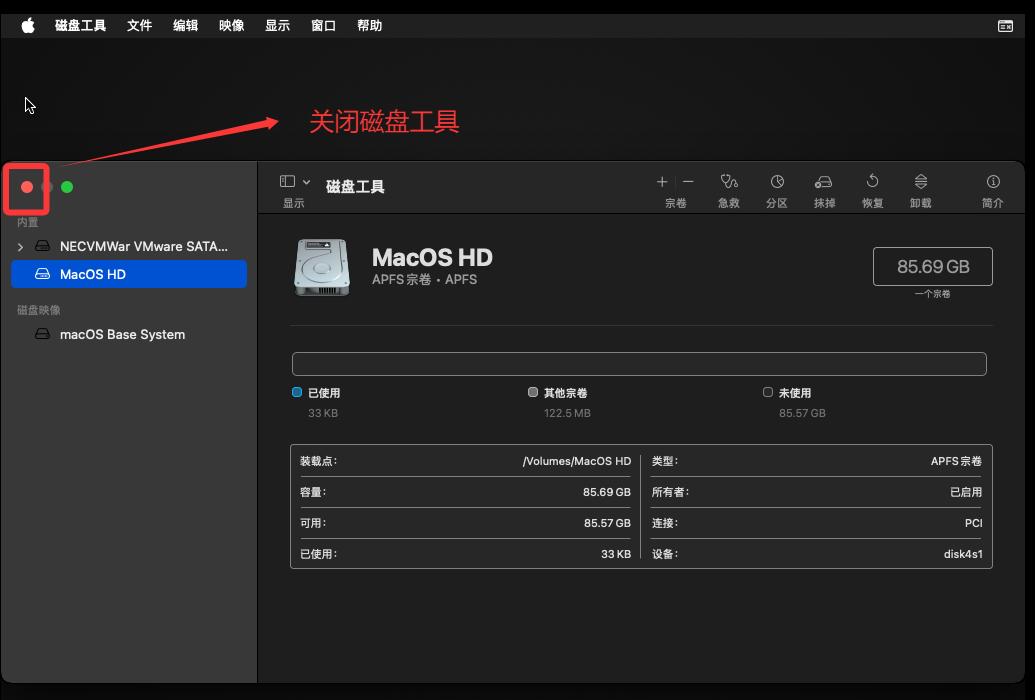Click the 内置 sidebar section header
The image size is (1035, 700).
[x=28, y=223]
